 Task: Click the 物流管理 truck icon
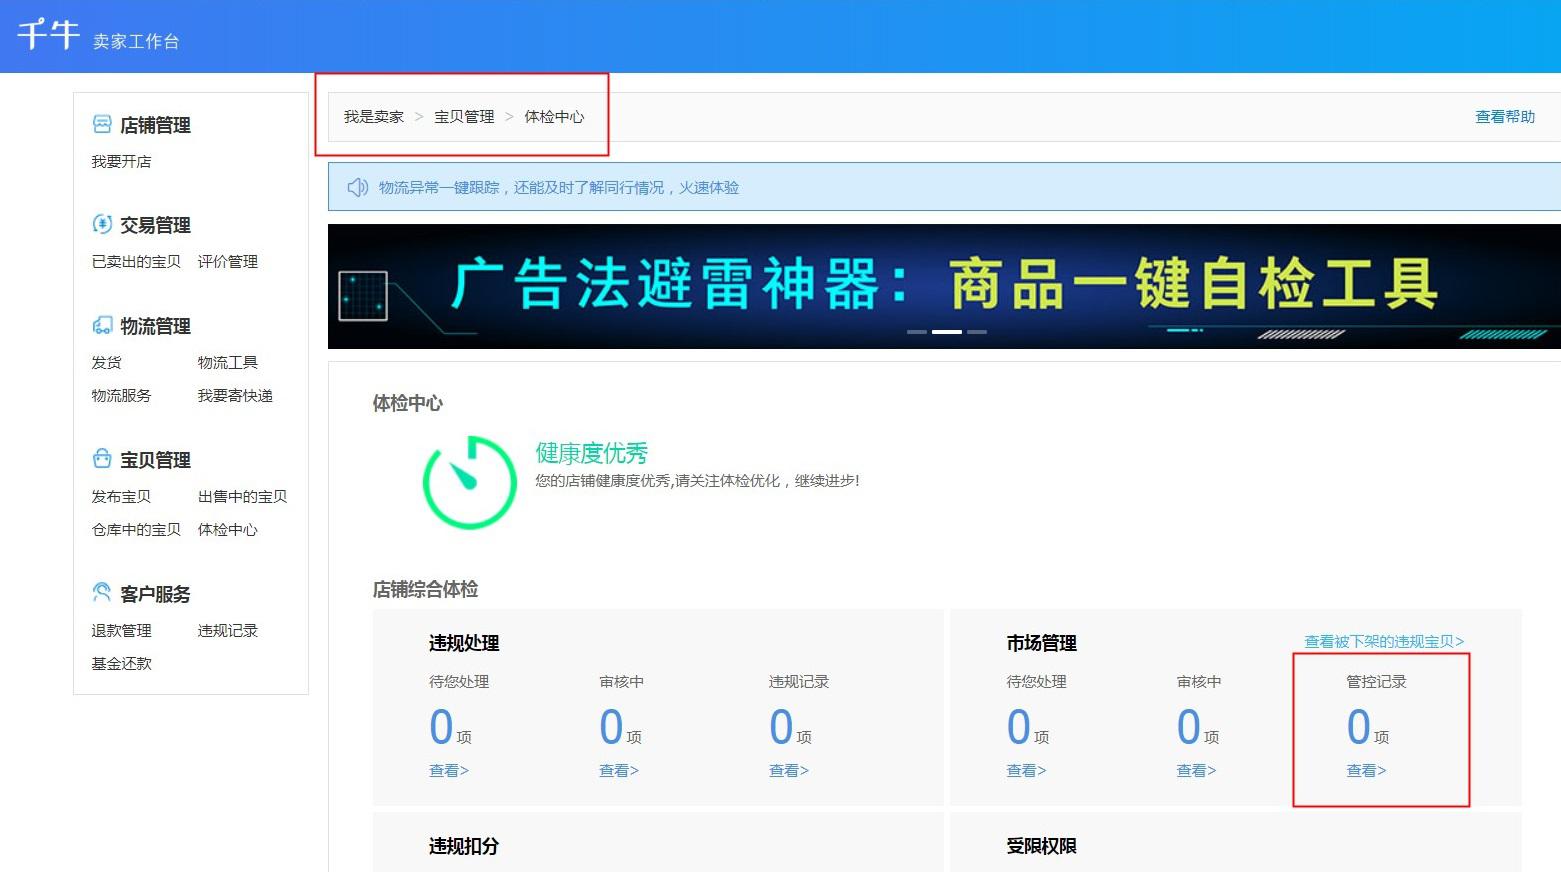pyautogui.click(x=102, y=325)
